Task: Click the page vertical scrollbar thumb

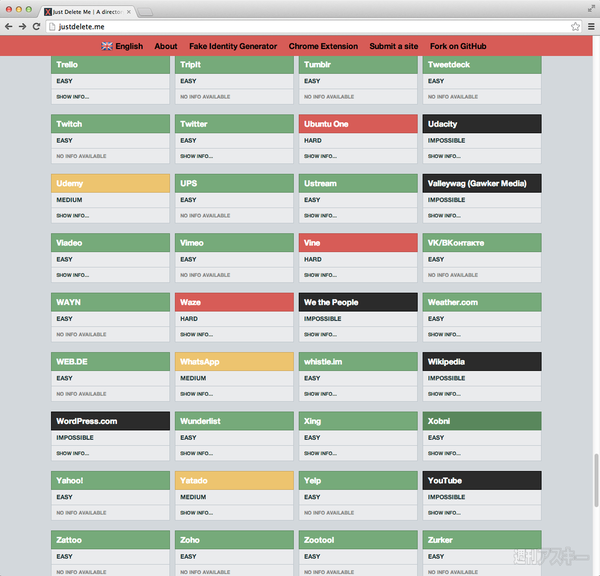Action: pyautogui.click(x=596, y=480)
